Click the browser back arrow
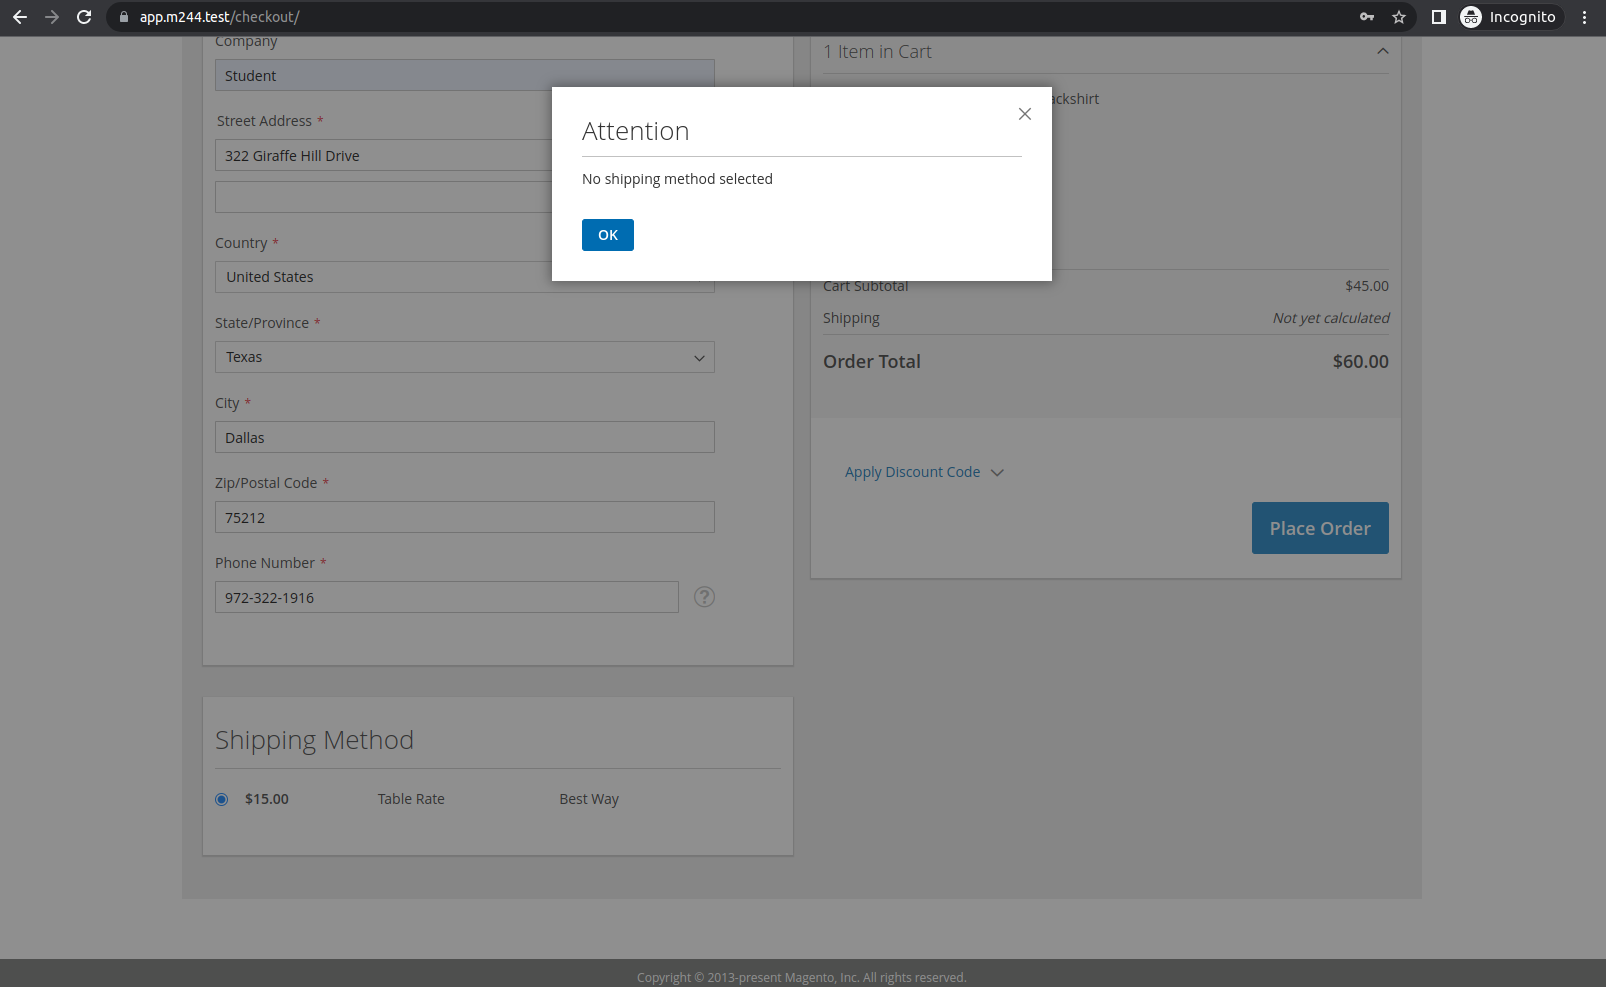 20,17
